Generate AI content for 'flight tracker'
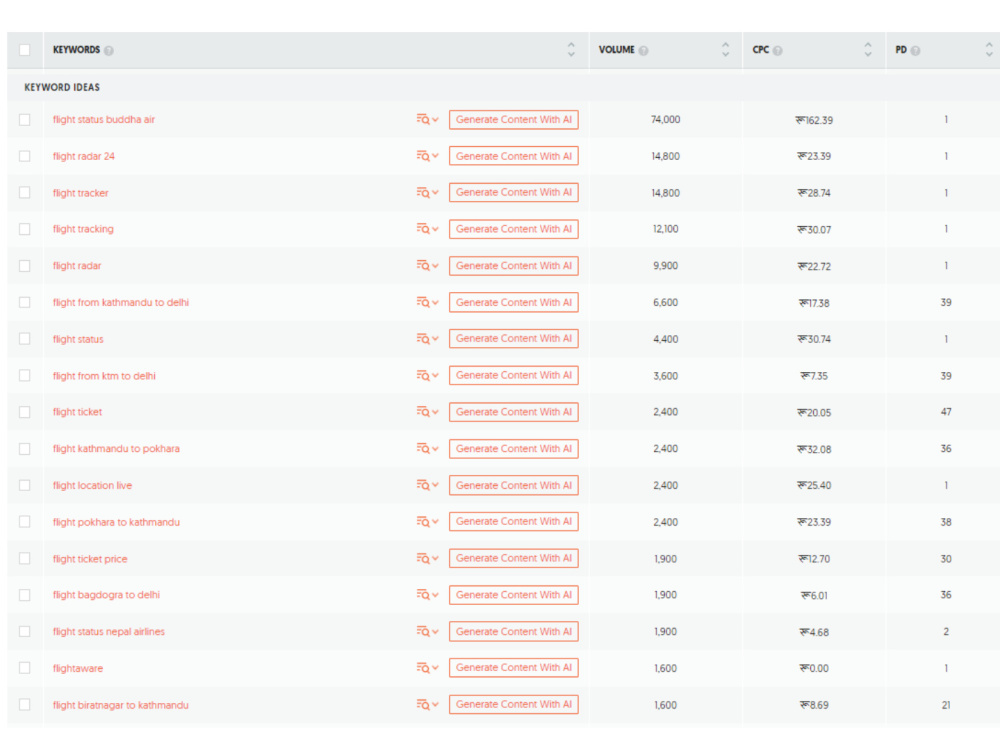This screenshot has height=751, width=1000. click(513, 193)
